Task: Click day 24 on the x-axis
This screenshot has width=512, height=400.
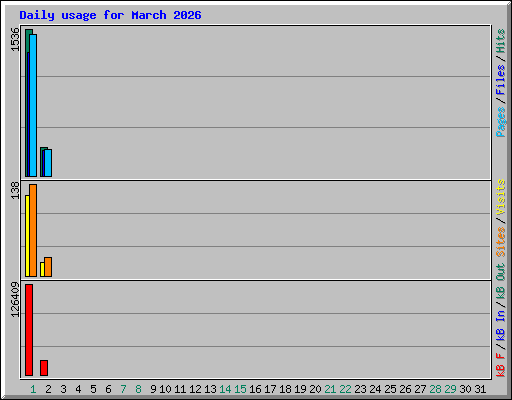Action: (375, 389)
